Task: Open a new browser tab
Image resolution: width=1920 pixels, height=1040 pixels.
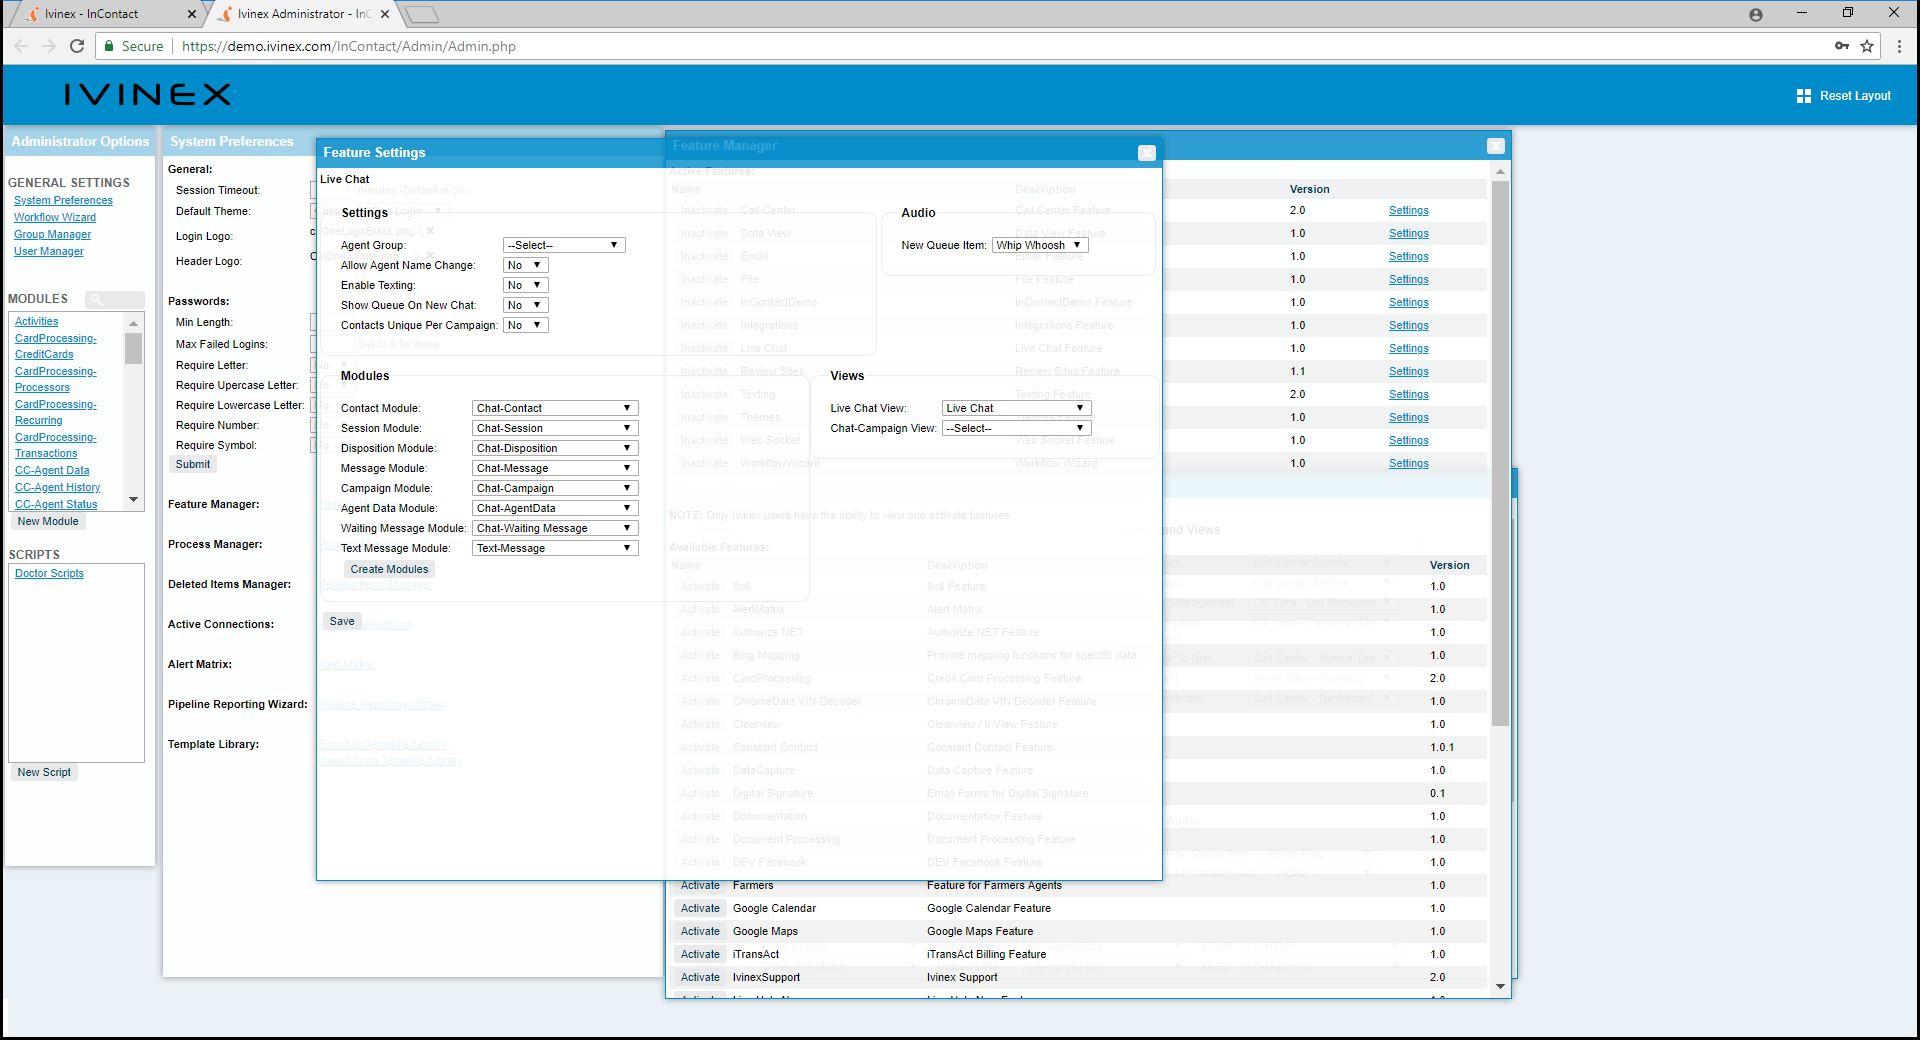Action: coord(421,14)
